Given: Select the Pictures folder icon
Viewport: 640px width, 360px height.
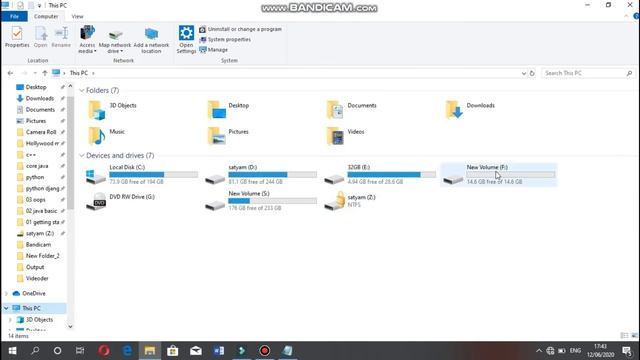Looking at the screenshot, I should pos(216,136).
